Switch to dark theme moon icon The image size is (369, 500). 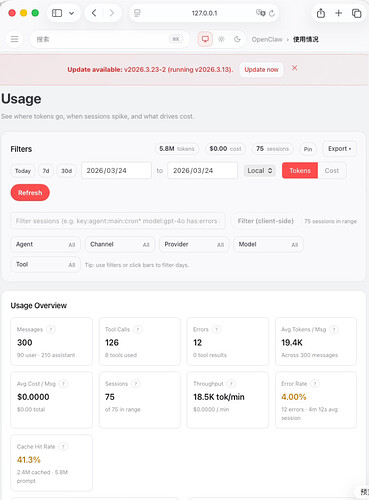click(237, 39)
